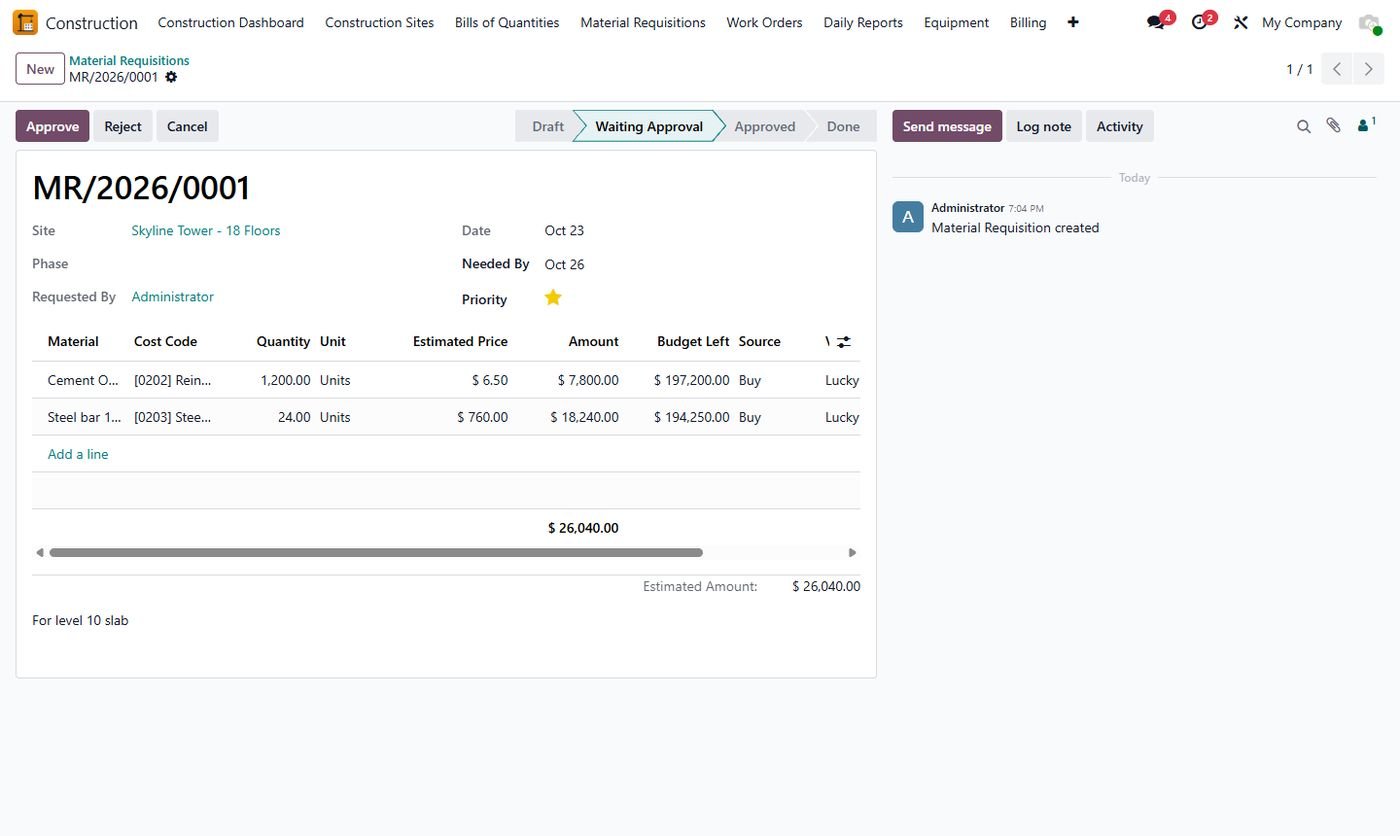Reject the material requisition
The height and width of the screenshot is (836, 1400).
tap(123, 126)
